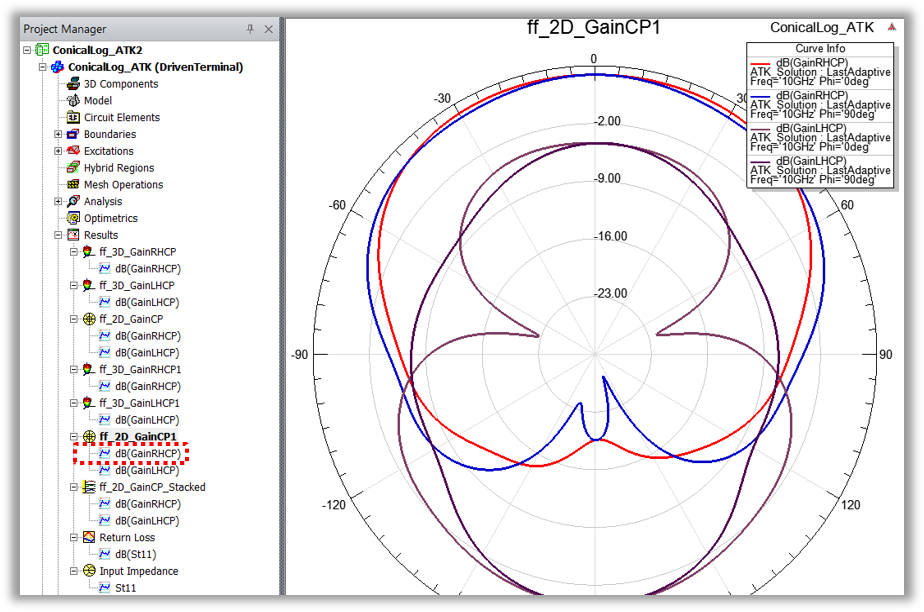The width and height of the screenshot is (924, 612).
Task: Click the Ansys logo icon in plot corner
Action: [x=892, y=27]
